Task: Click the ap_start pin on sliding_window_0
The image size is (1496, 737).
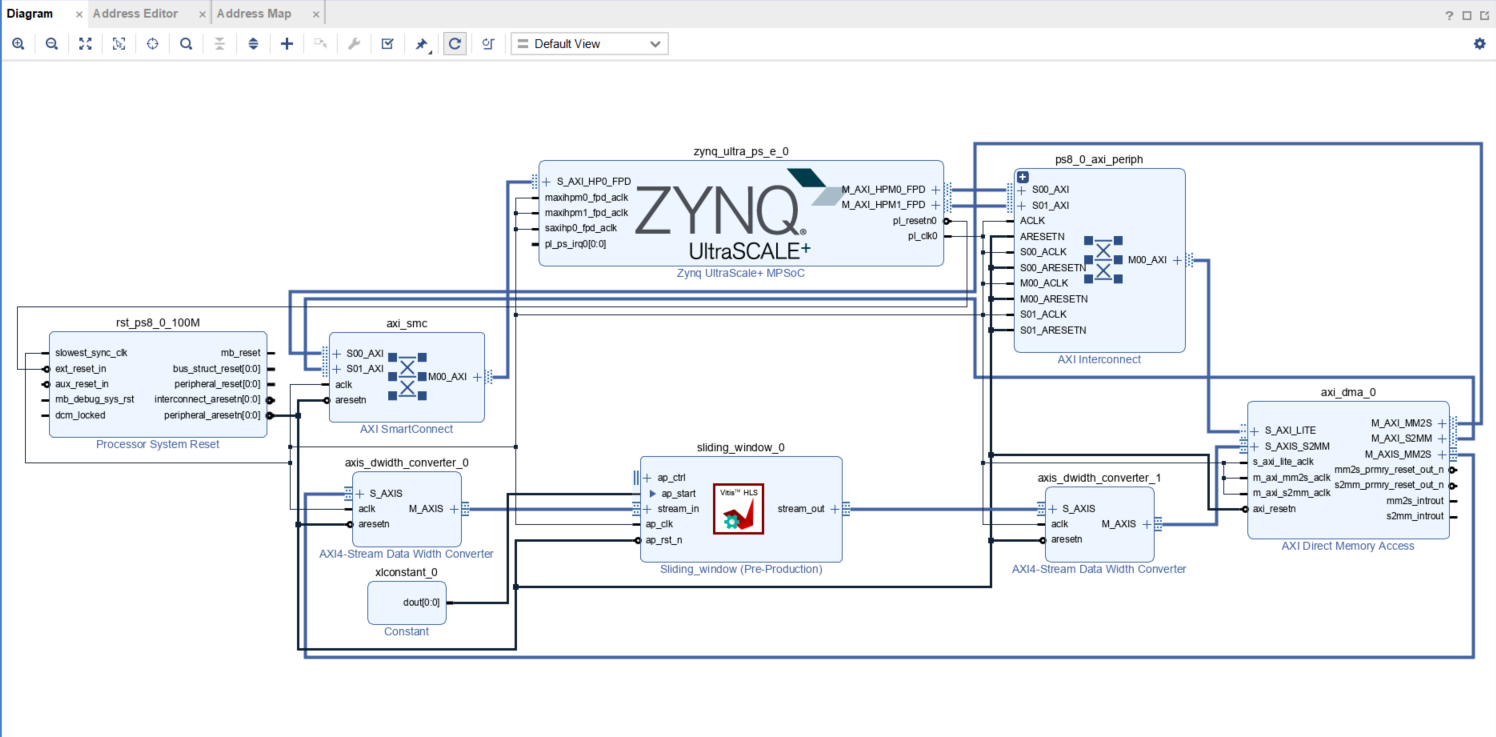Action: 678,493
